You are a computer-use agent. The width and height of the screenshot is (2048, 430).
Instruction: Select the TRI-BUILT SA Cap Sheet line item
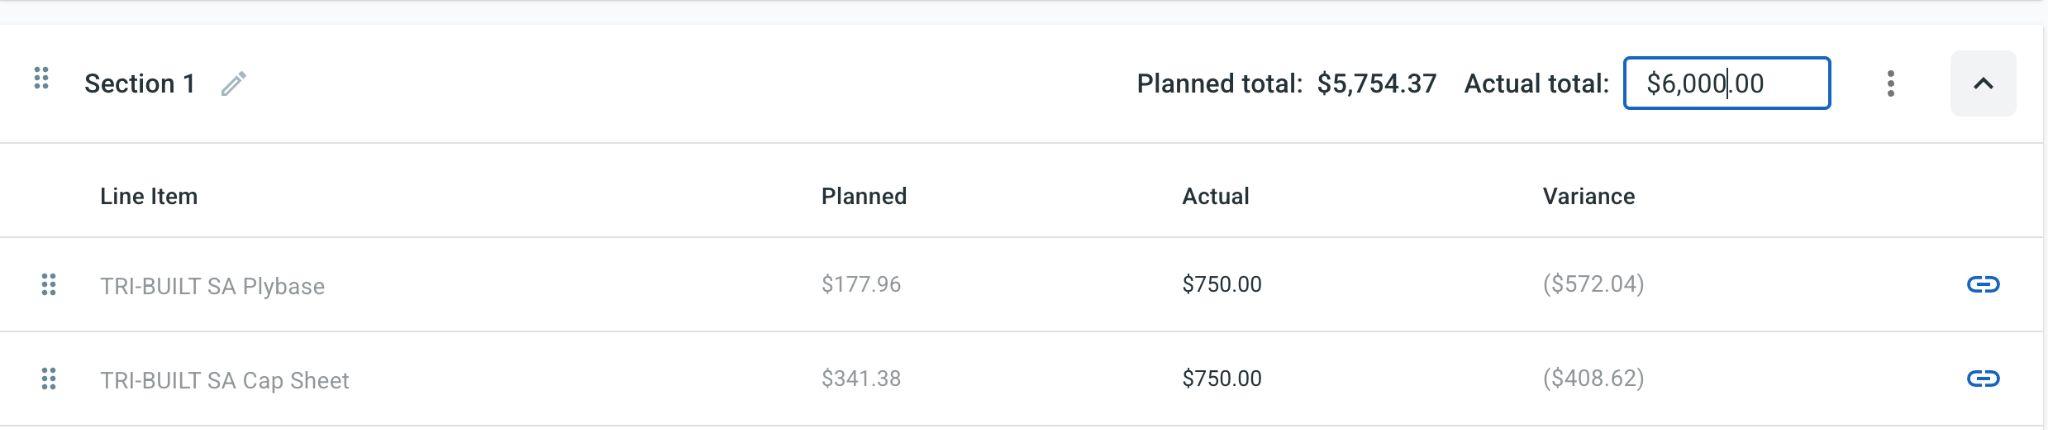pos(224,380)
